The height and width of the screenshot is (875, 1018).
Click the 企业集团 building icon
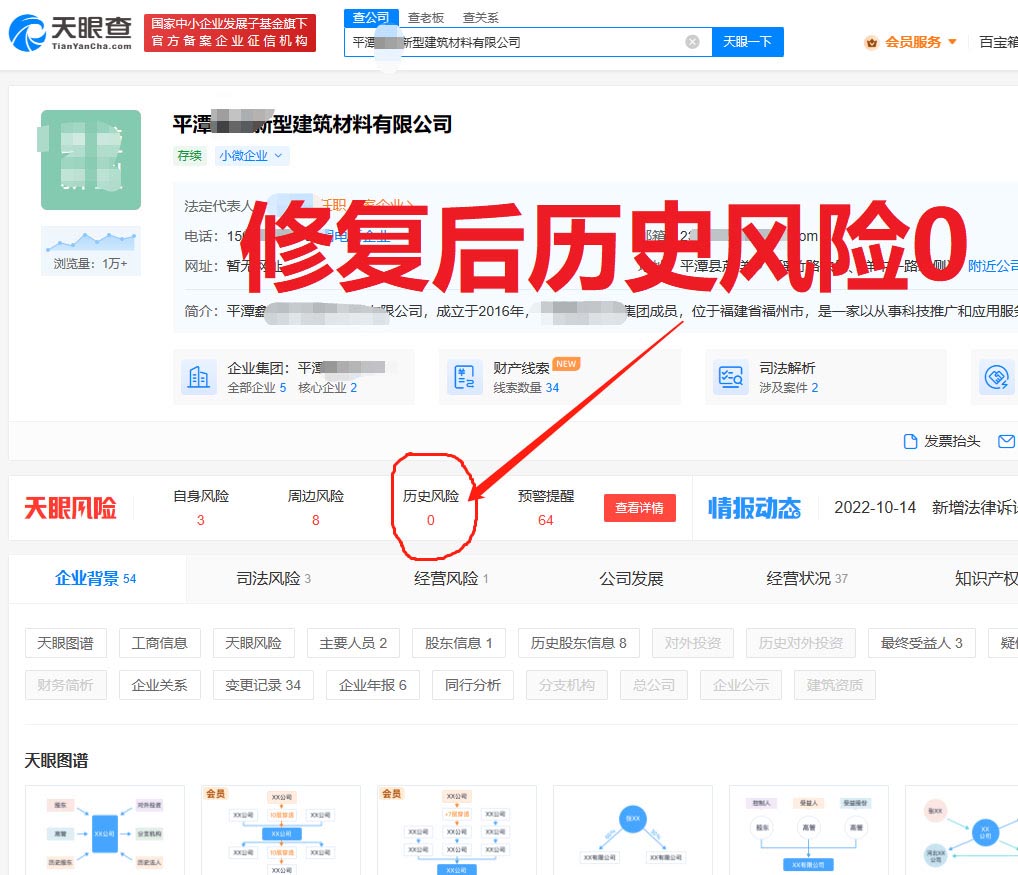[x=198, y=377]
